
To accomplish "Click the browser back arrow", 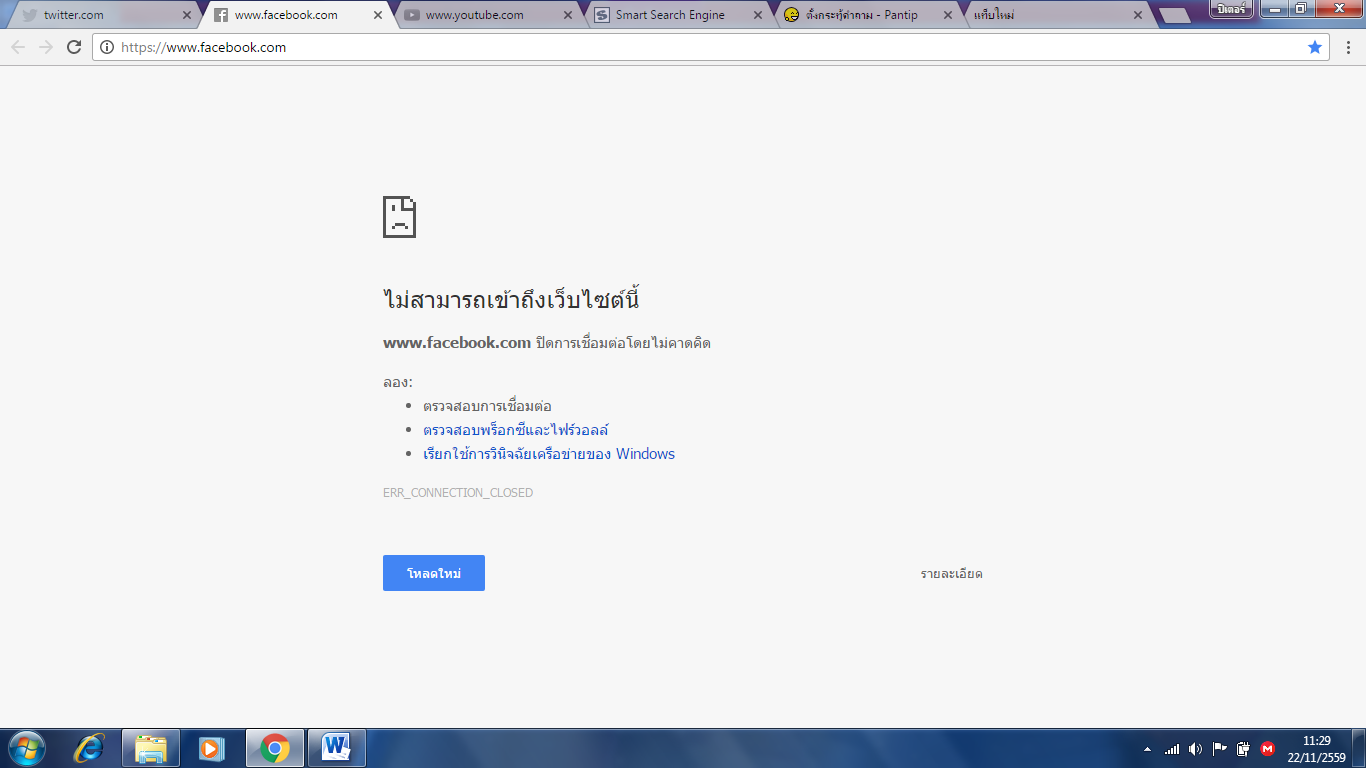I will click(x=18, y=47).
